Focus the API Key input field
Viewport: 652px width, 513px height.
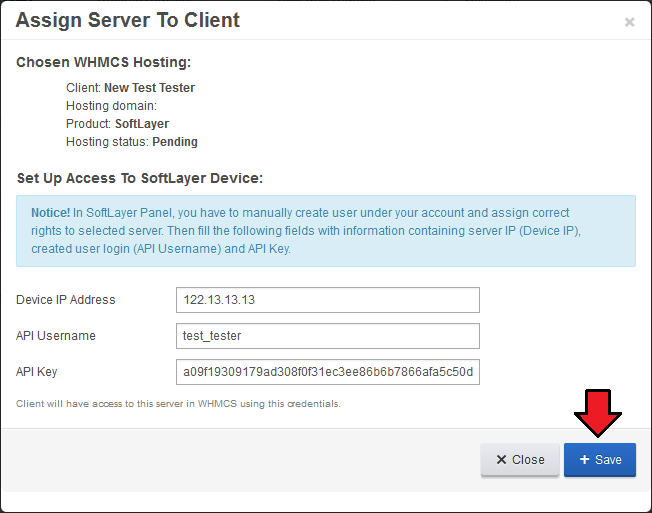pyautogui.click(x=328, y=372)
